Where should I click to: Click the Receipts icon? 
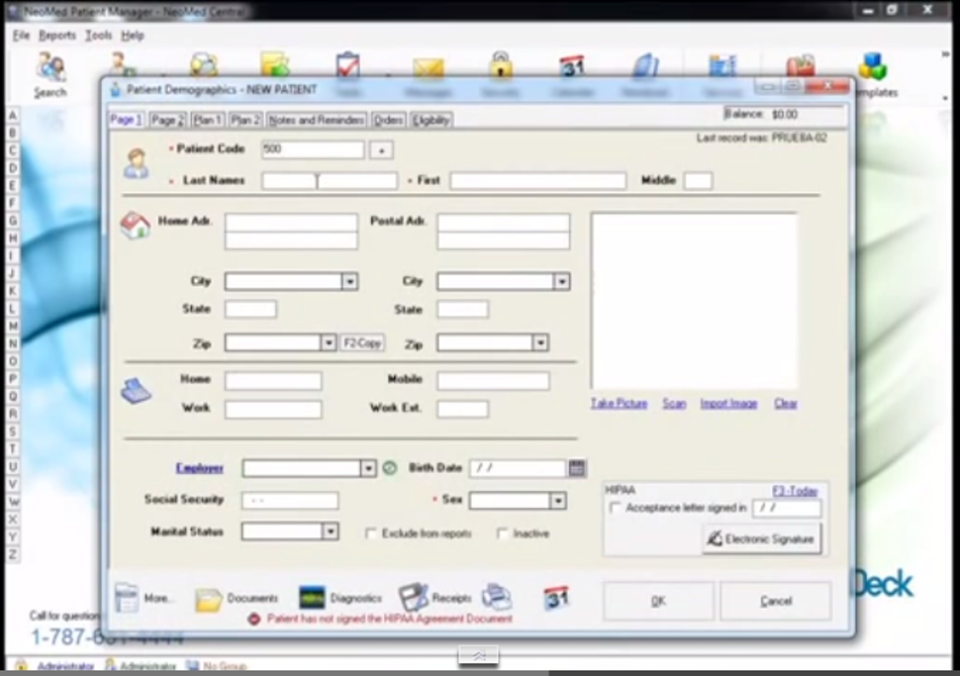[410, 597]
